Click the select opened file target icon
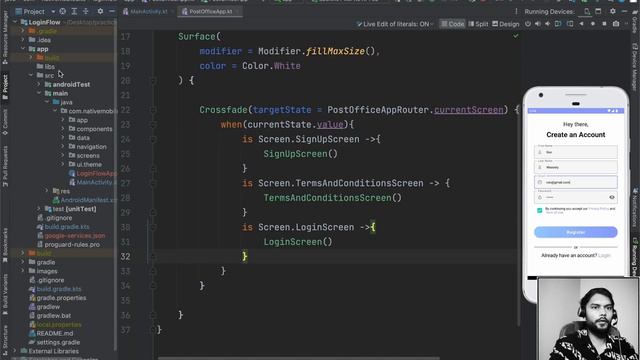This screenshot has width=640, height=360. click(x=62, y=11)
